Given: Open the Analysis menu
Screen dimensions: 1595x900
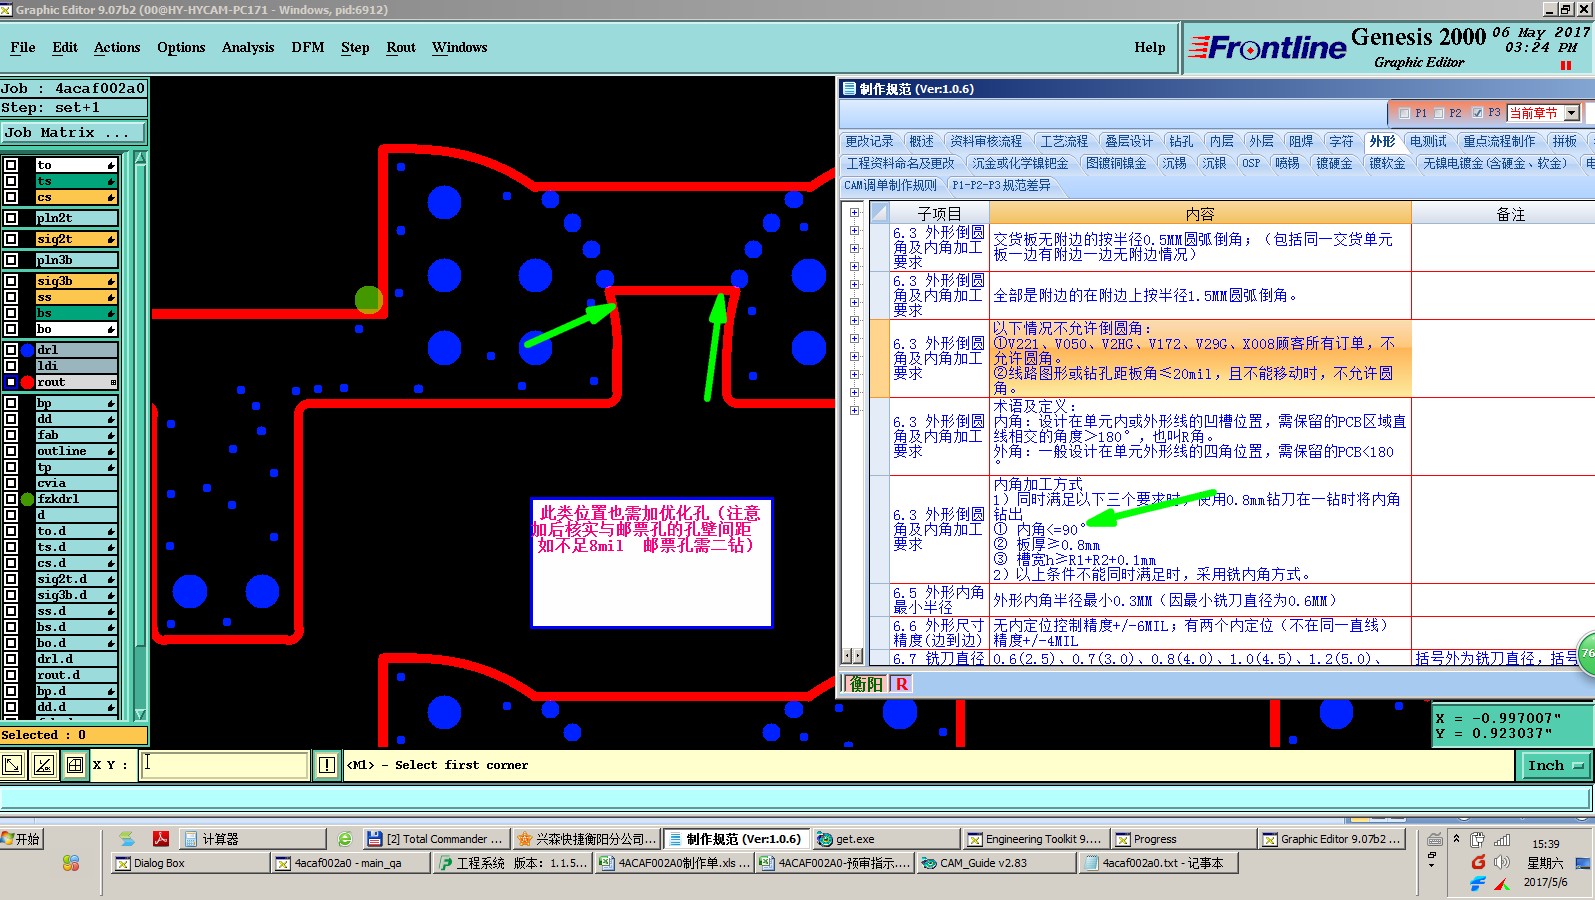Looking at the screenshot, I should pyautogui.click(x=248, y=47).
